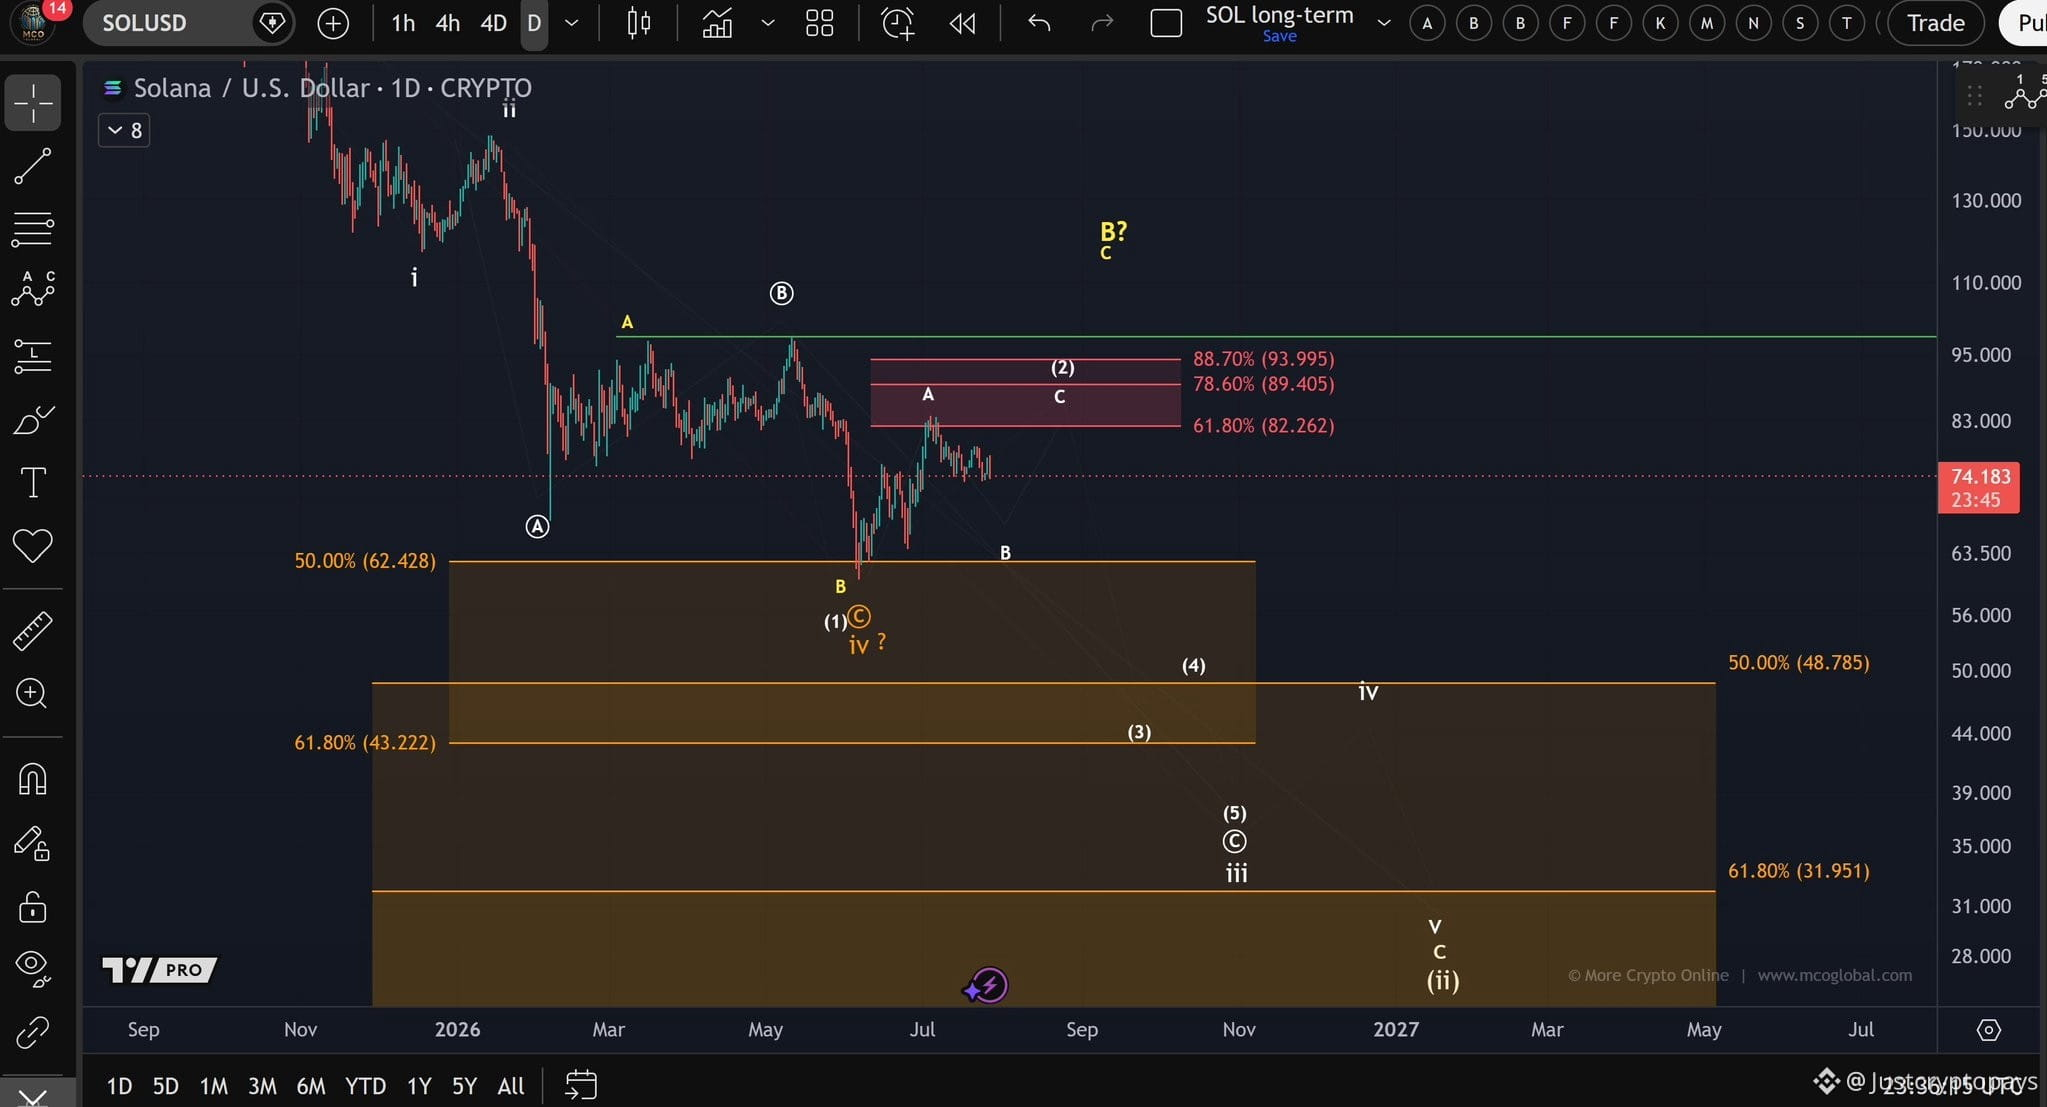Open chart settings gear at bottom right

click(1988, 1030)
